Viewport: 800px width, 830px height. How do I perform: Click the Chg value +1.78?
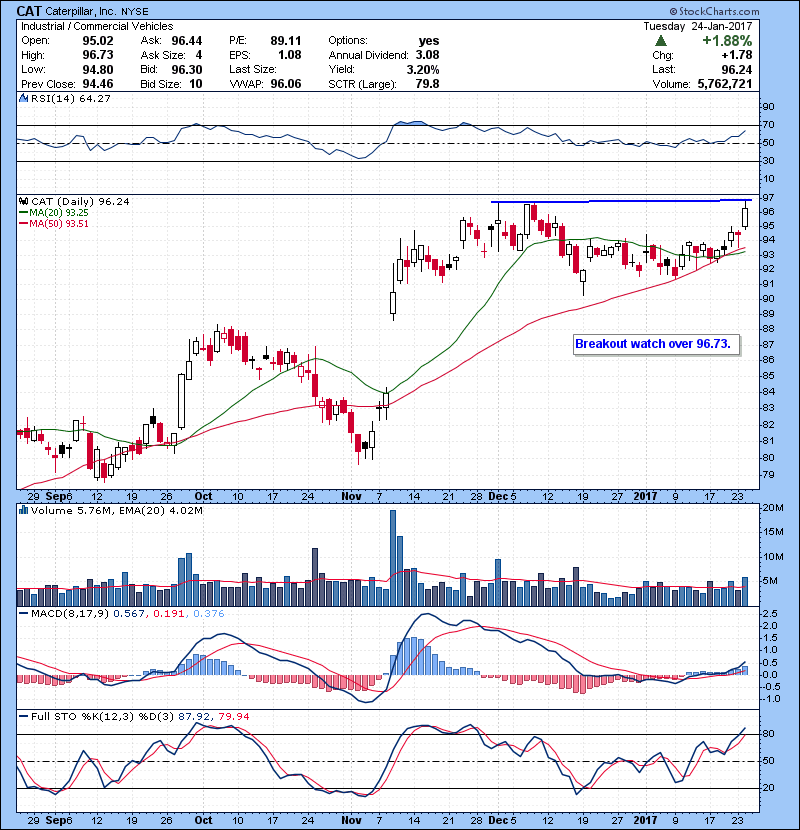click(x=736, y=55)
